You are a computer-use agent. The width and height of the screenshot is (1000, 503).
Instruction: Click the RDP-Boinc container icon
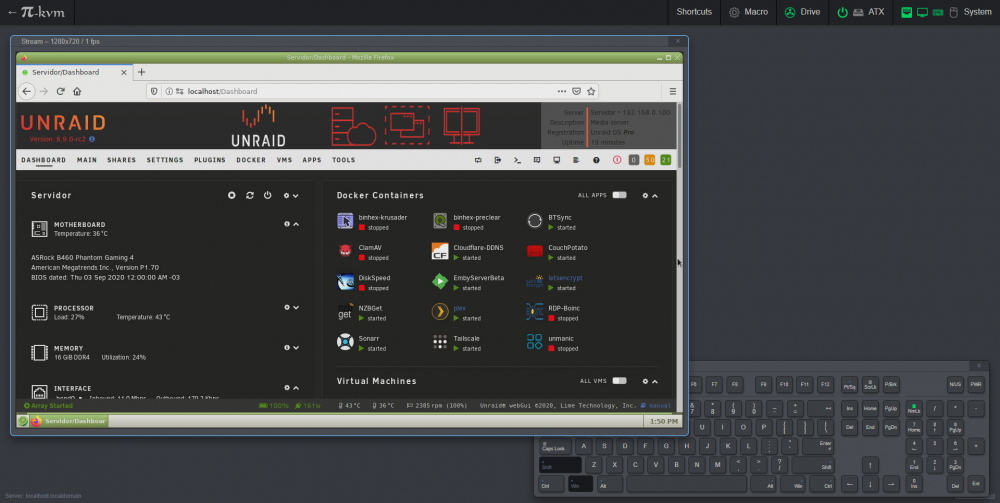(x=534, y=312)
